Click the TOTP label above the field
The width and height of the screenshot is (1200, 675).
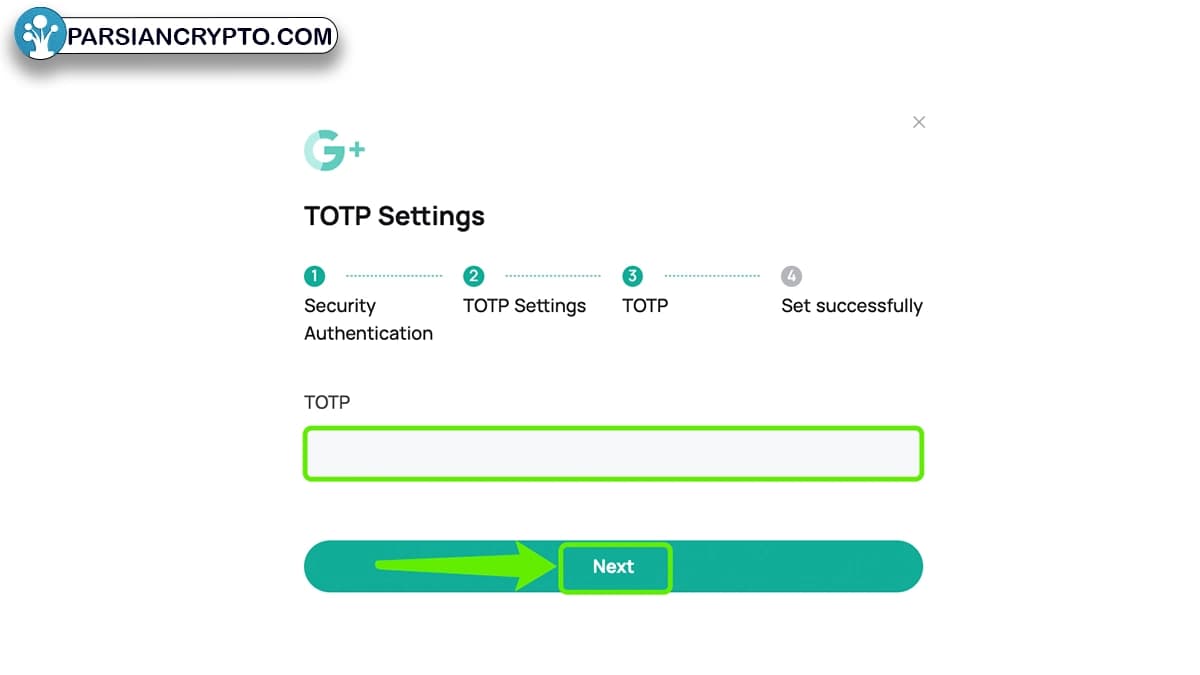tap(327, 402)
